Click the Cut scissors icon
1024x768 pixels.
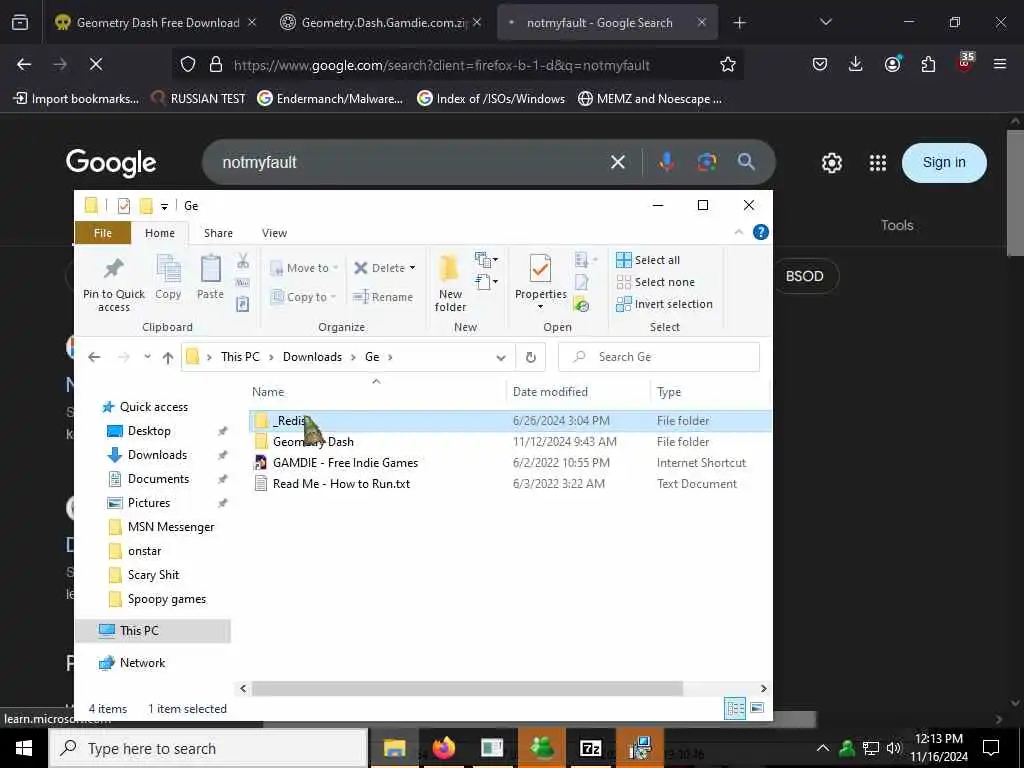tap(243, 261)
